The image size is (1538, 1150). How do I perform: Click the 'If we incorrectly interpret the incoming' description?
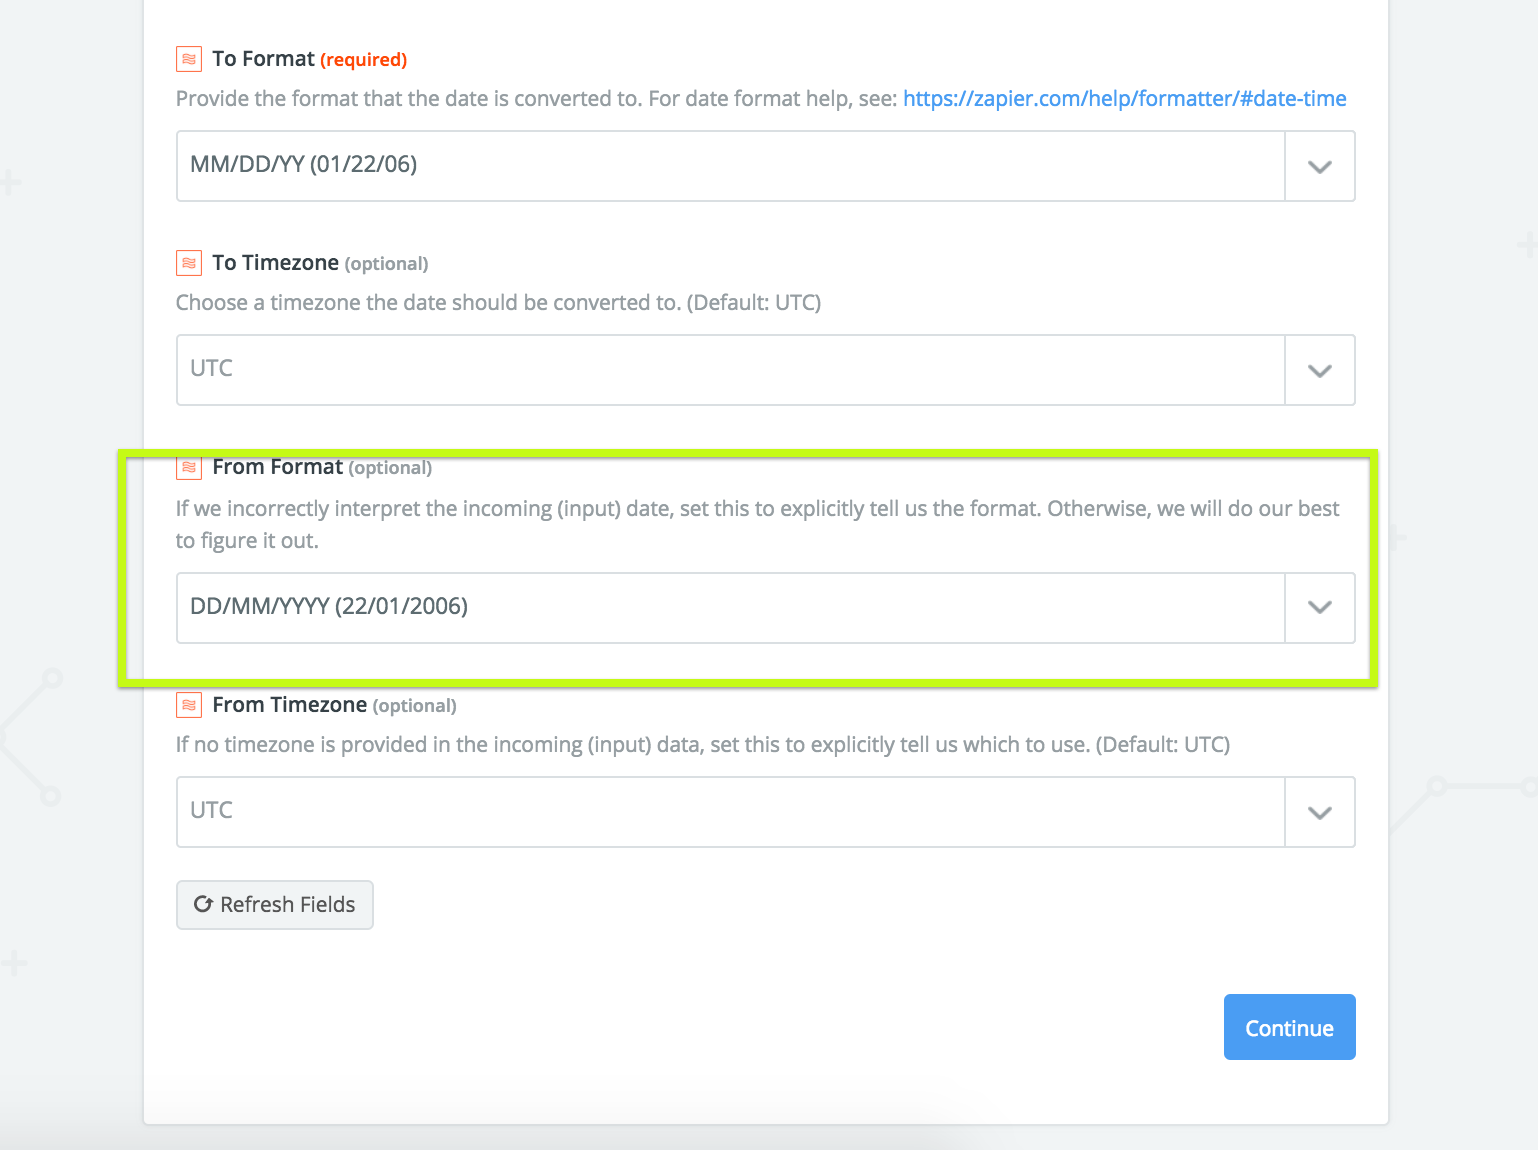758,524
